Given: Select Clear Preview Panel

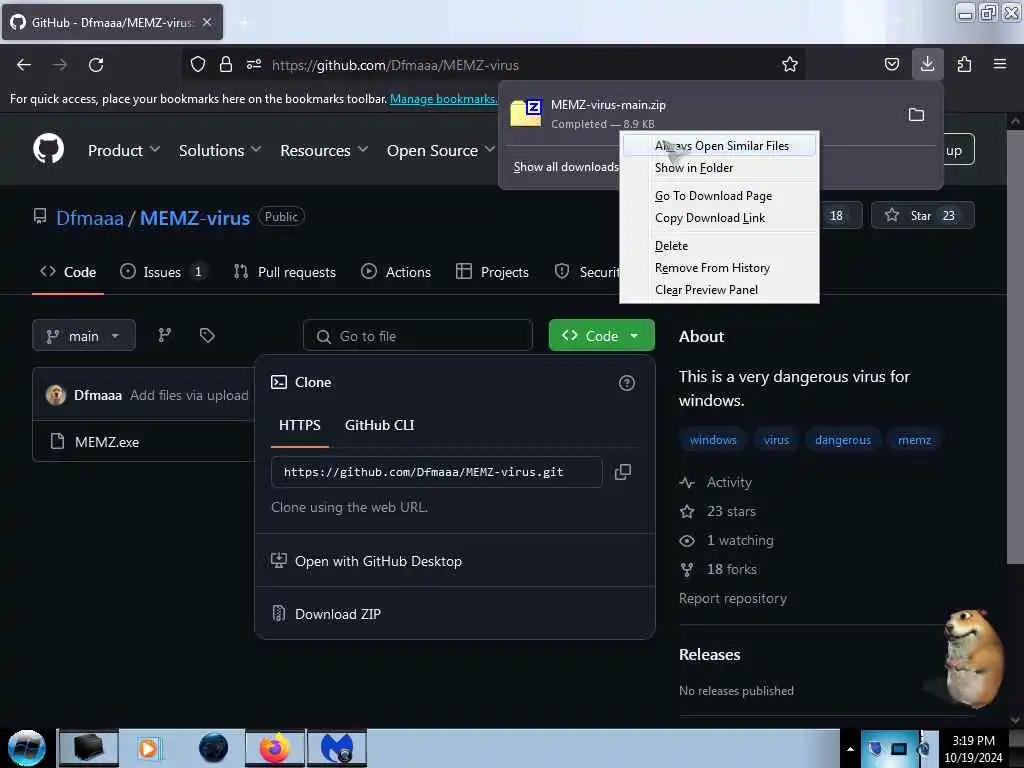Looking at the screenshot, I should 720,290.
